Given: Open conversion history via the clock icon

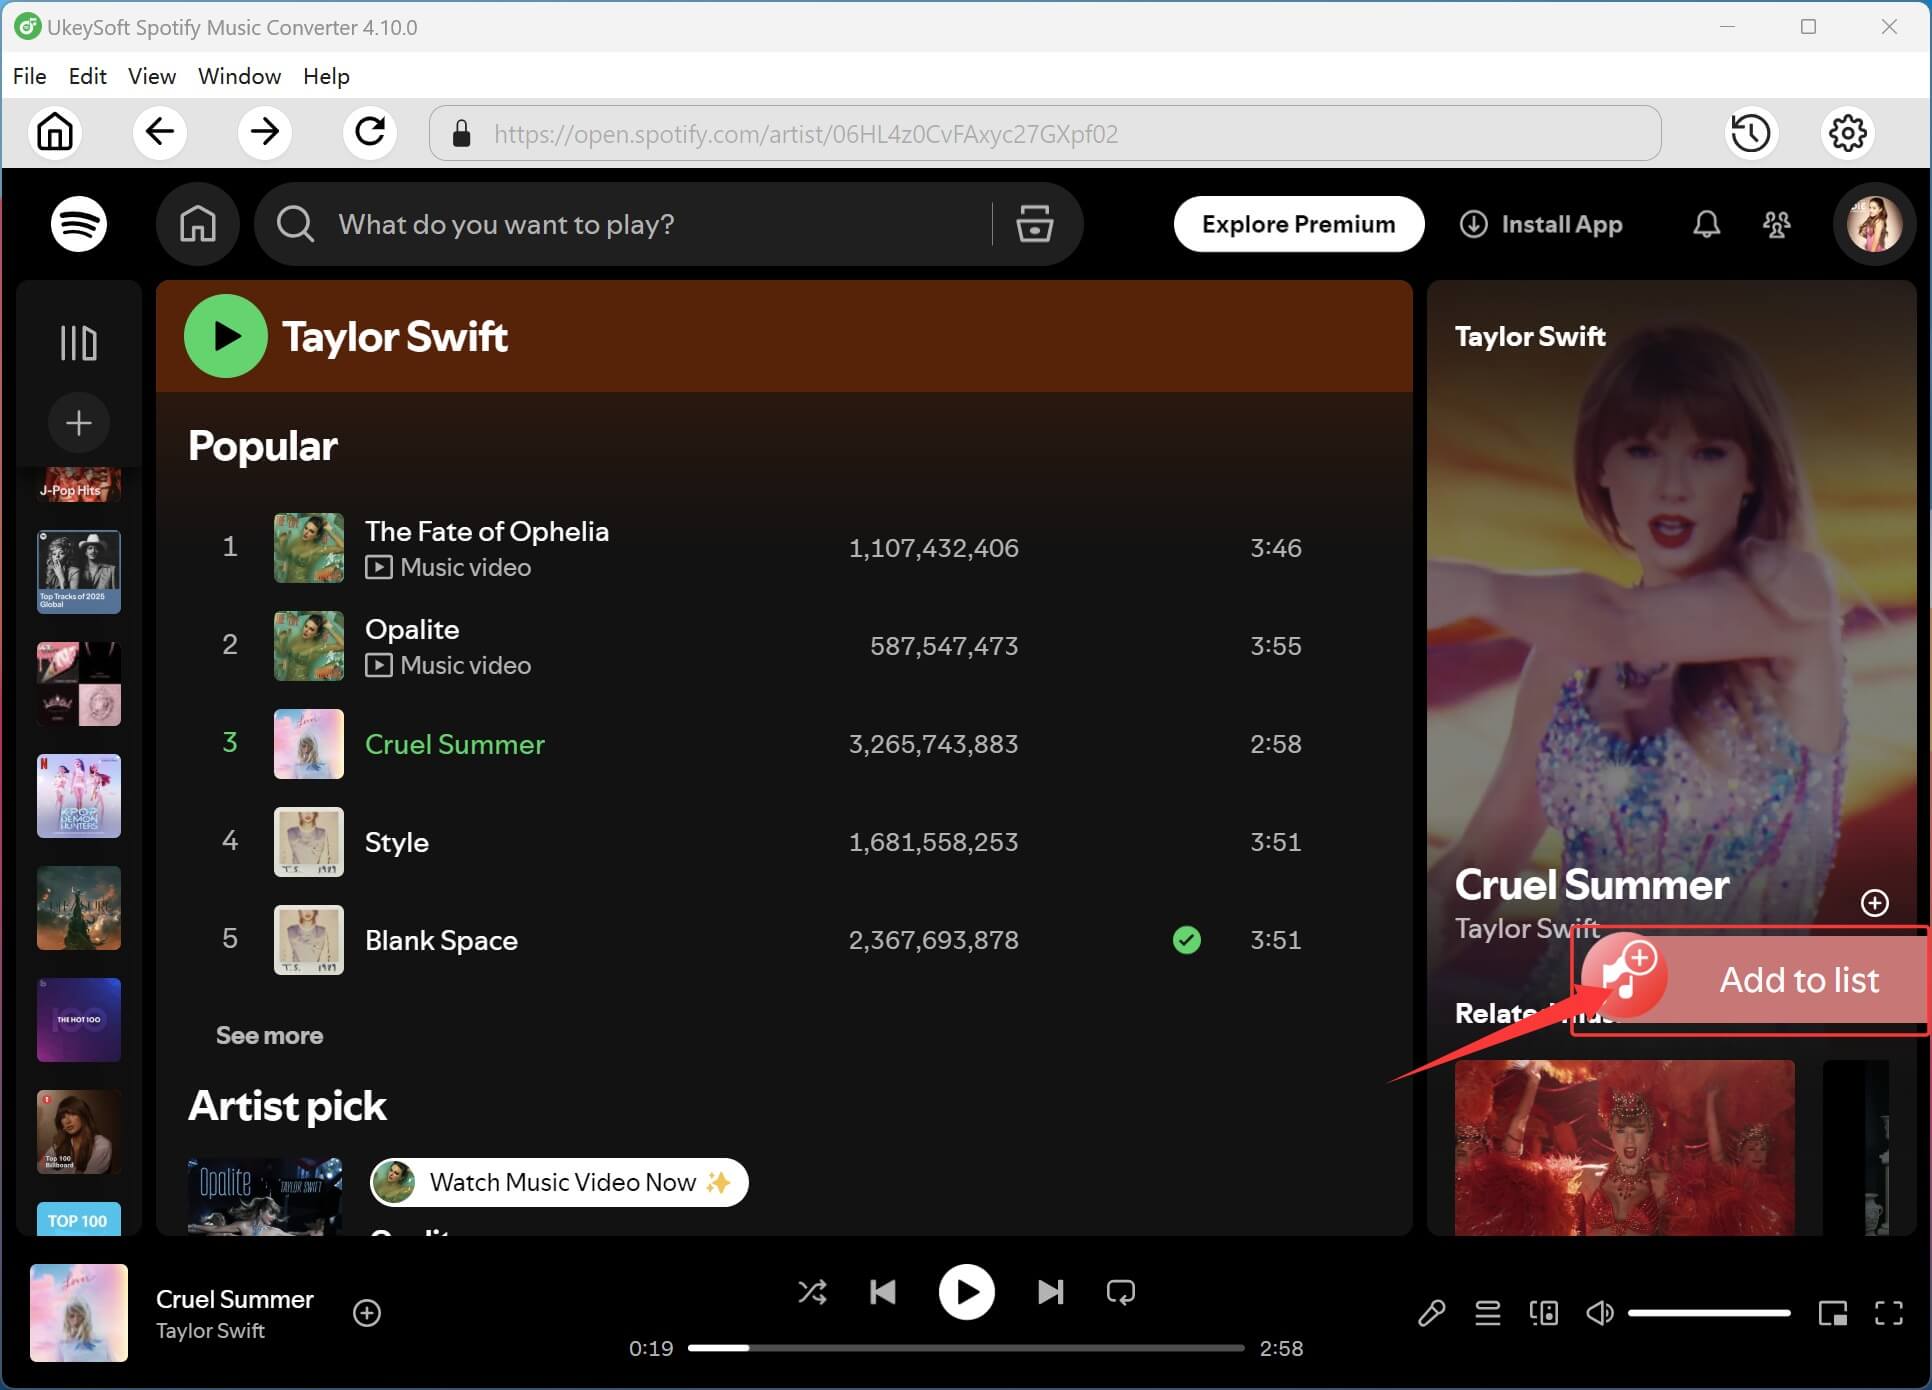Looking at the screenshot, I should (x=1751, y=132).
